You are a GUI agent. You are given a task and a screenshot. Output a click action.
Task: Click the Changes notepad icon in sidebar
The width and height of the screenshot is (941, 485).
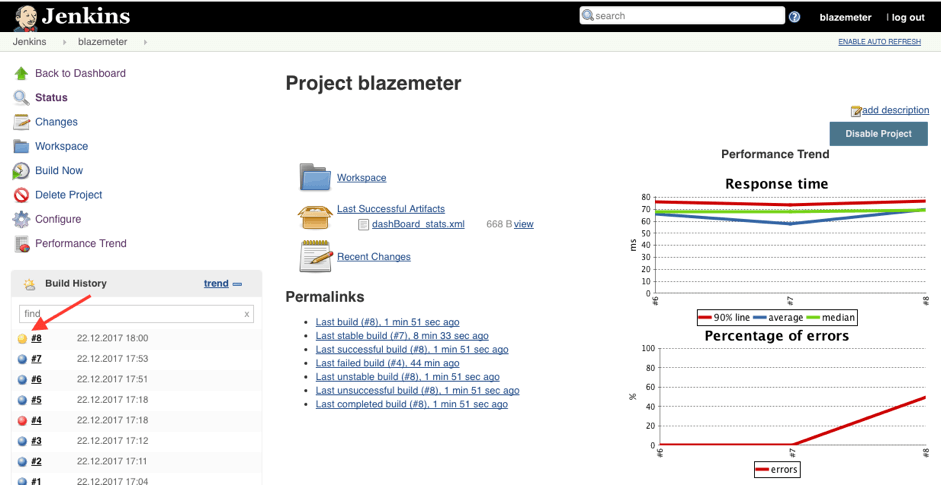pos(21,122)
